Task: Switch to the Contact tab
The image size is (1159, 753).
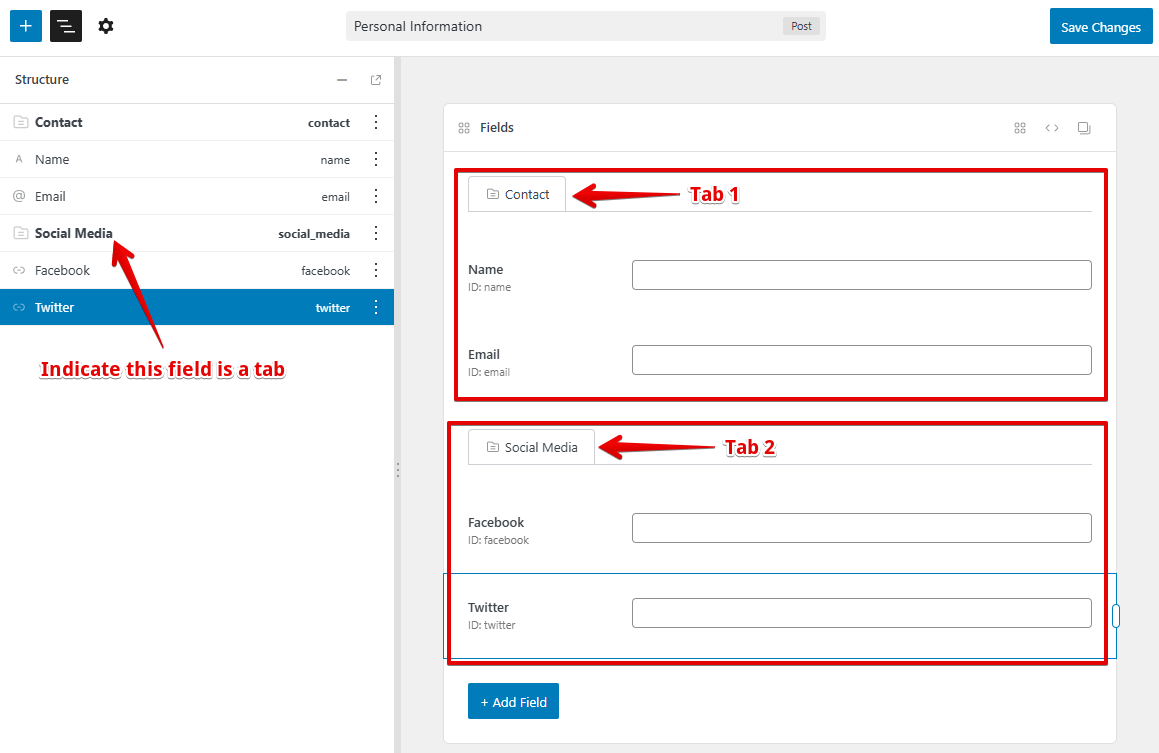Action: [517, 194]
